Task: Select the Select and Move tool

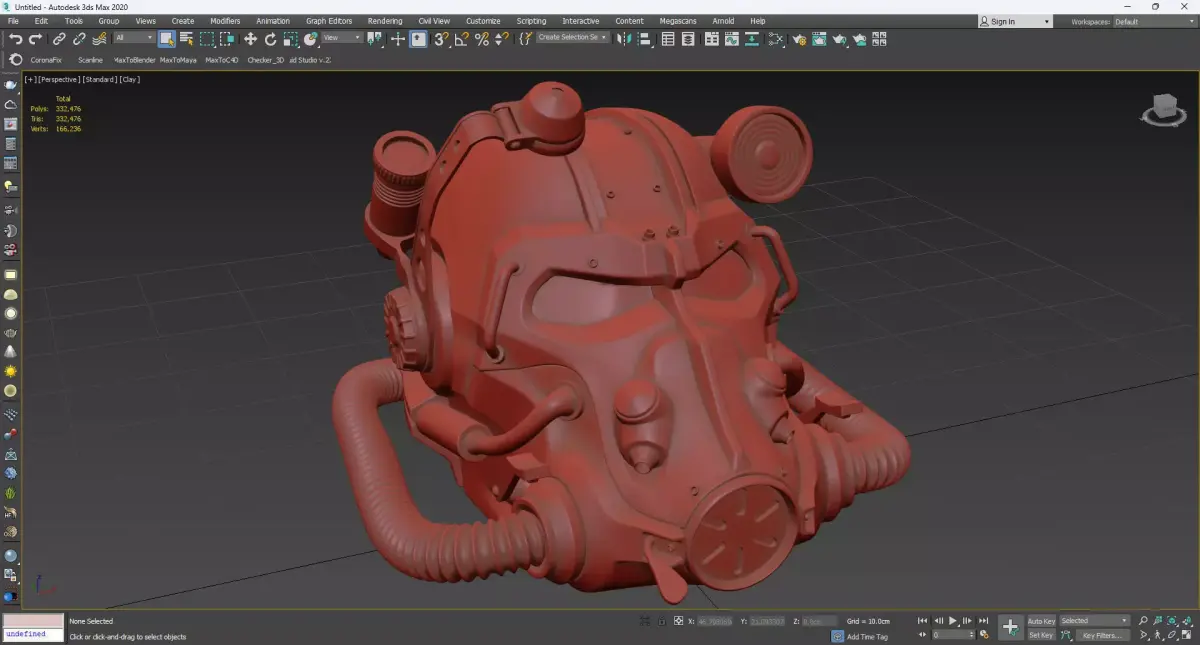Action: coord(250,39)
